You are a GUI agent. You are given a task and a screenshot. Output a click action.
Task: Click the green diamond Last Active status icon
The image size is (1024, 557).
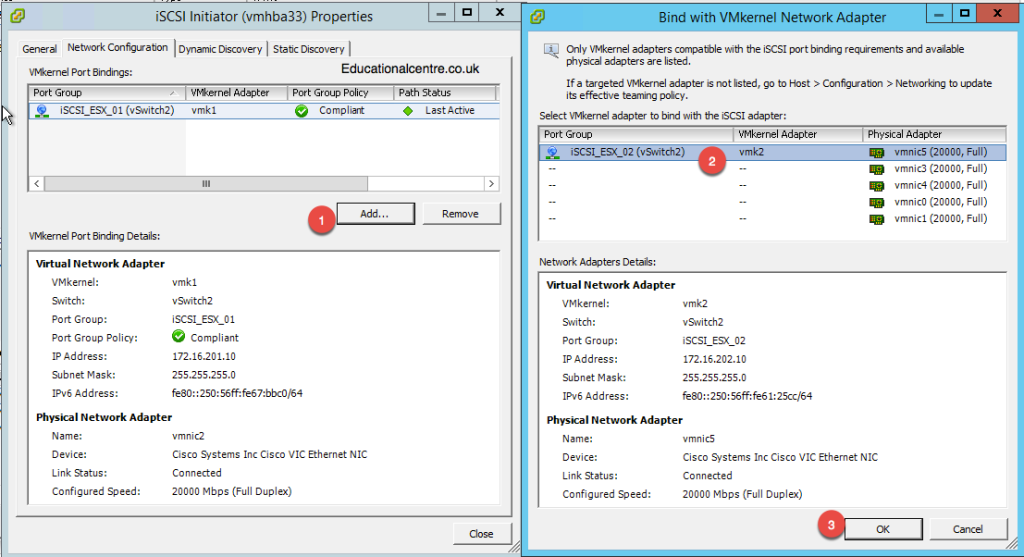pyautogui.click(x=408, y=111)
